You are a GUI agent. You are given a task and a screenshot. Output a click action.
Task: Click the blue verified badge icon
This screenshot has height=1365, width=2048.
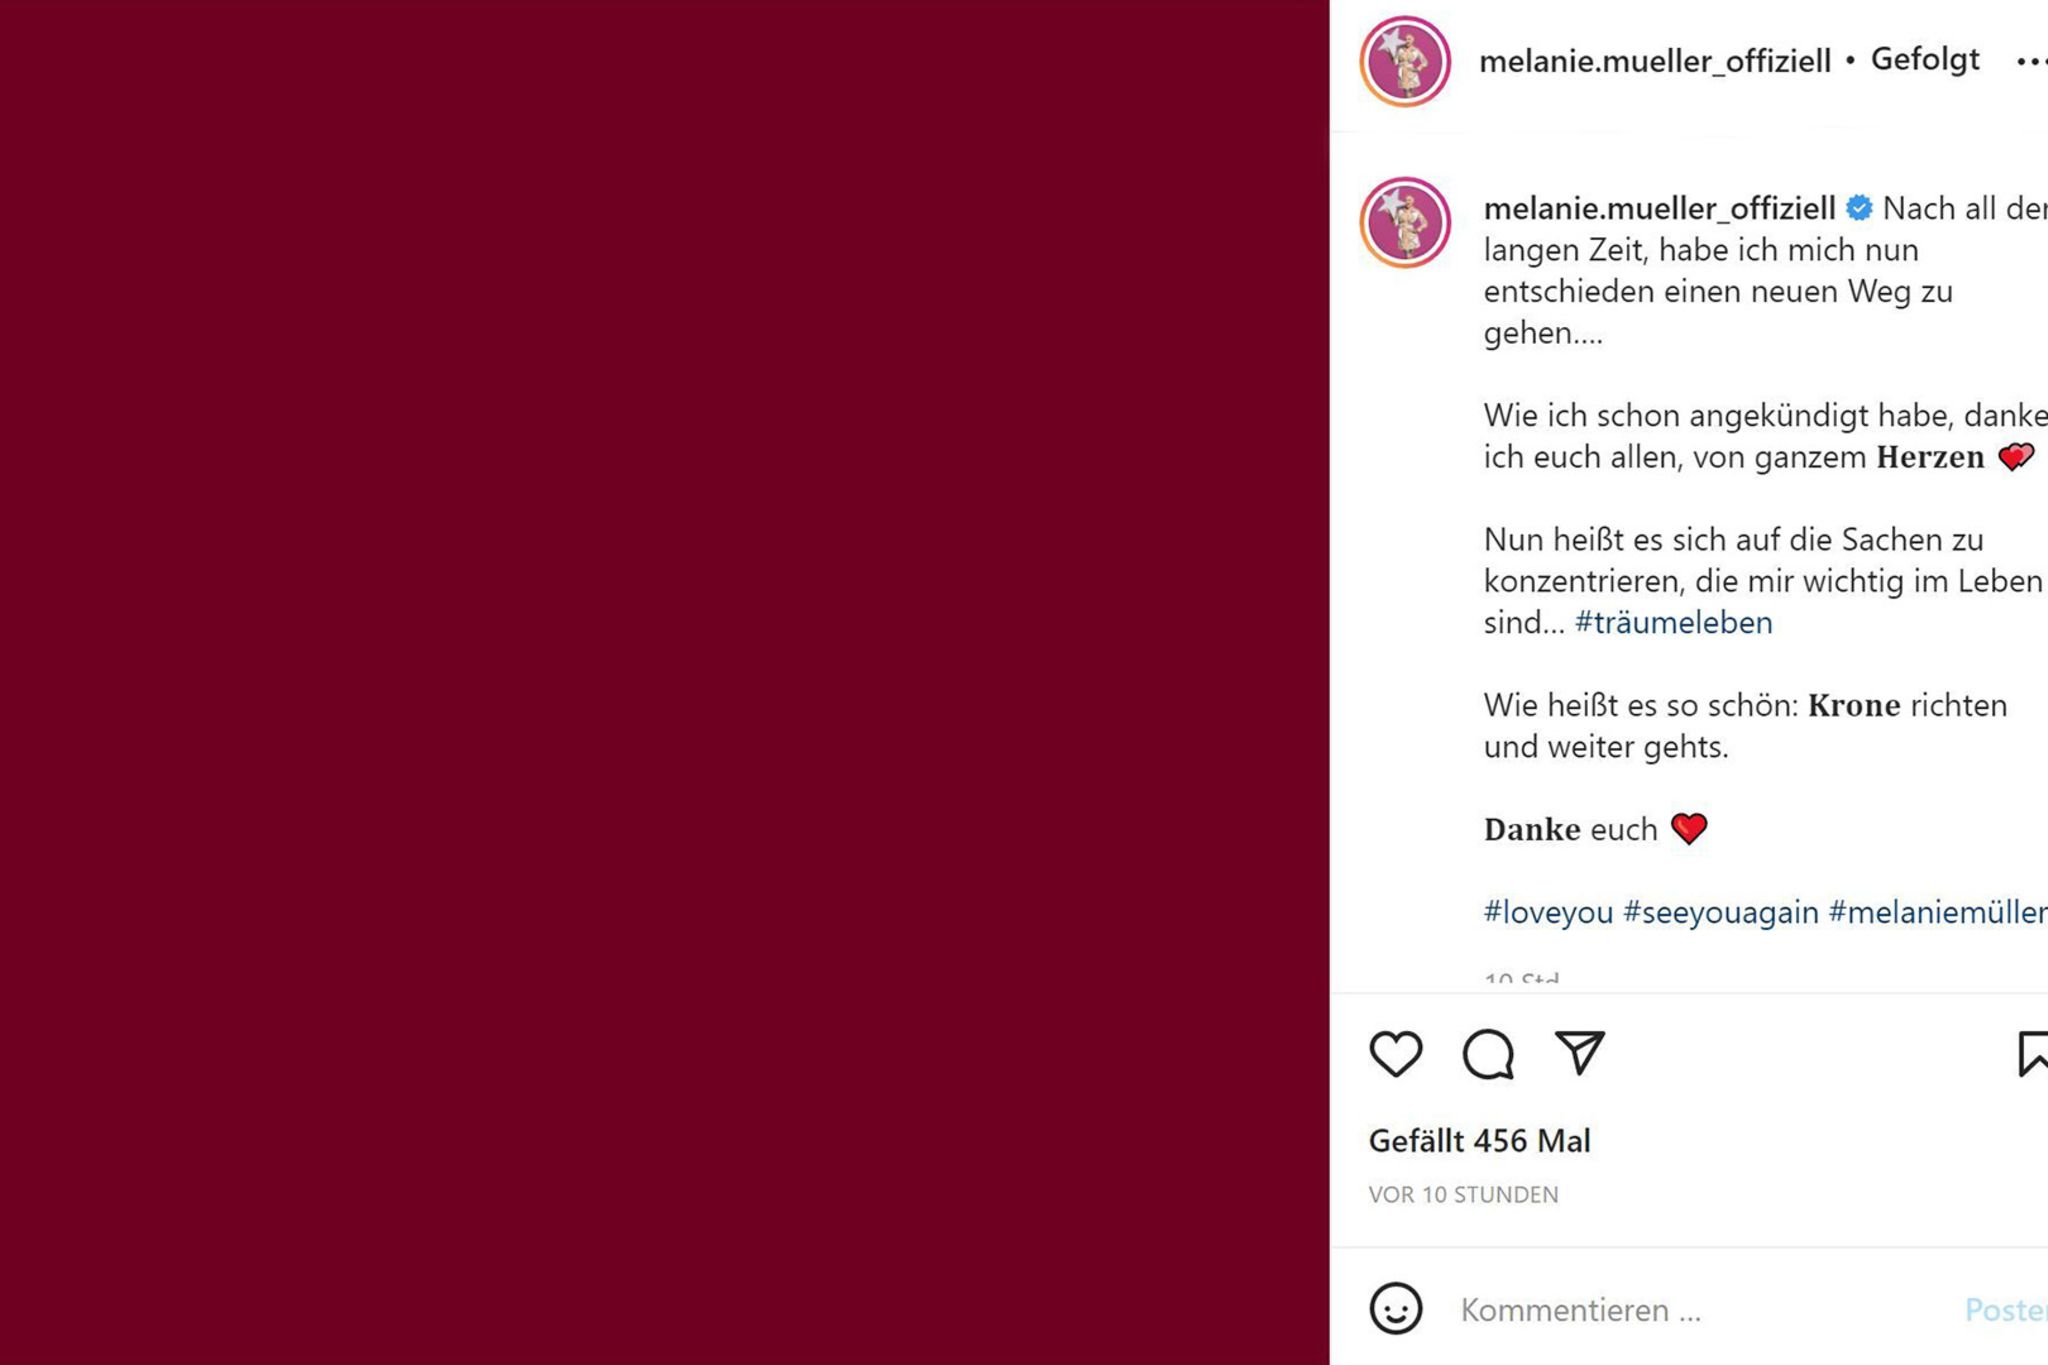(x=1859, y=208)
